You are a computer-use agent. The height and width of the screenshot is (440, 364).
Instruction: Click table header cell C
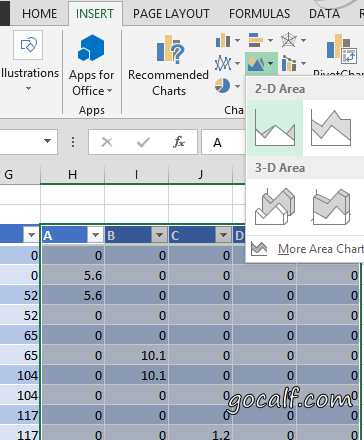coord(201,235)
